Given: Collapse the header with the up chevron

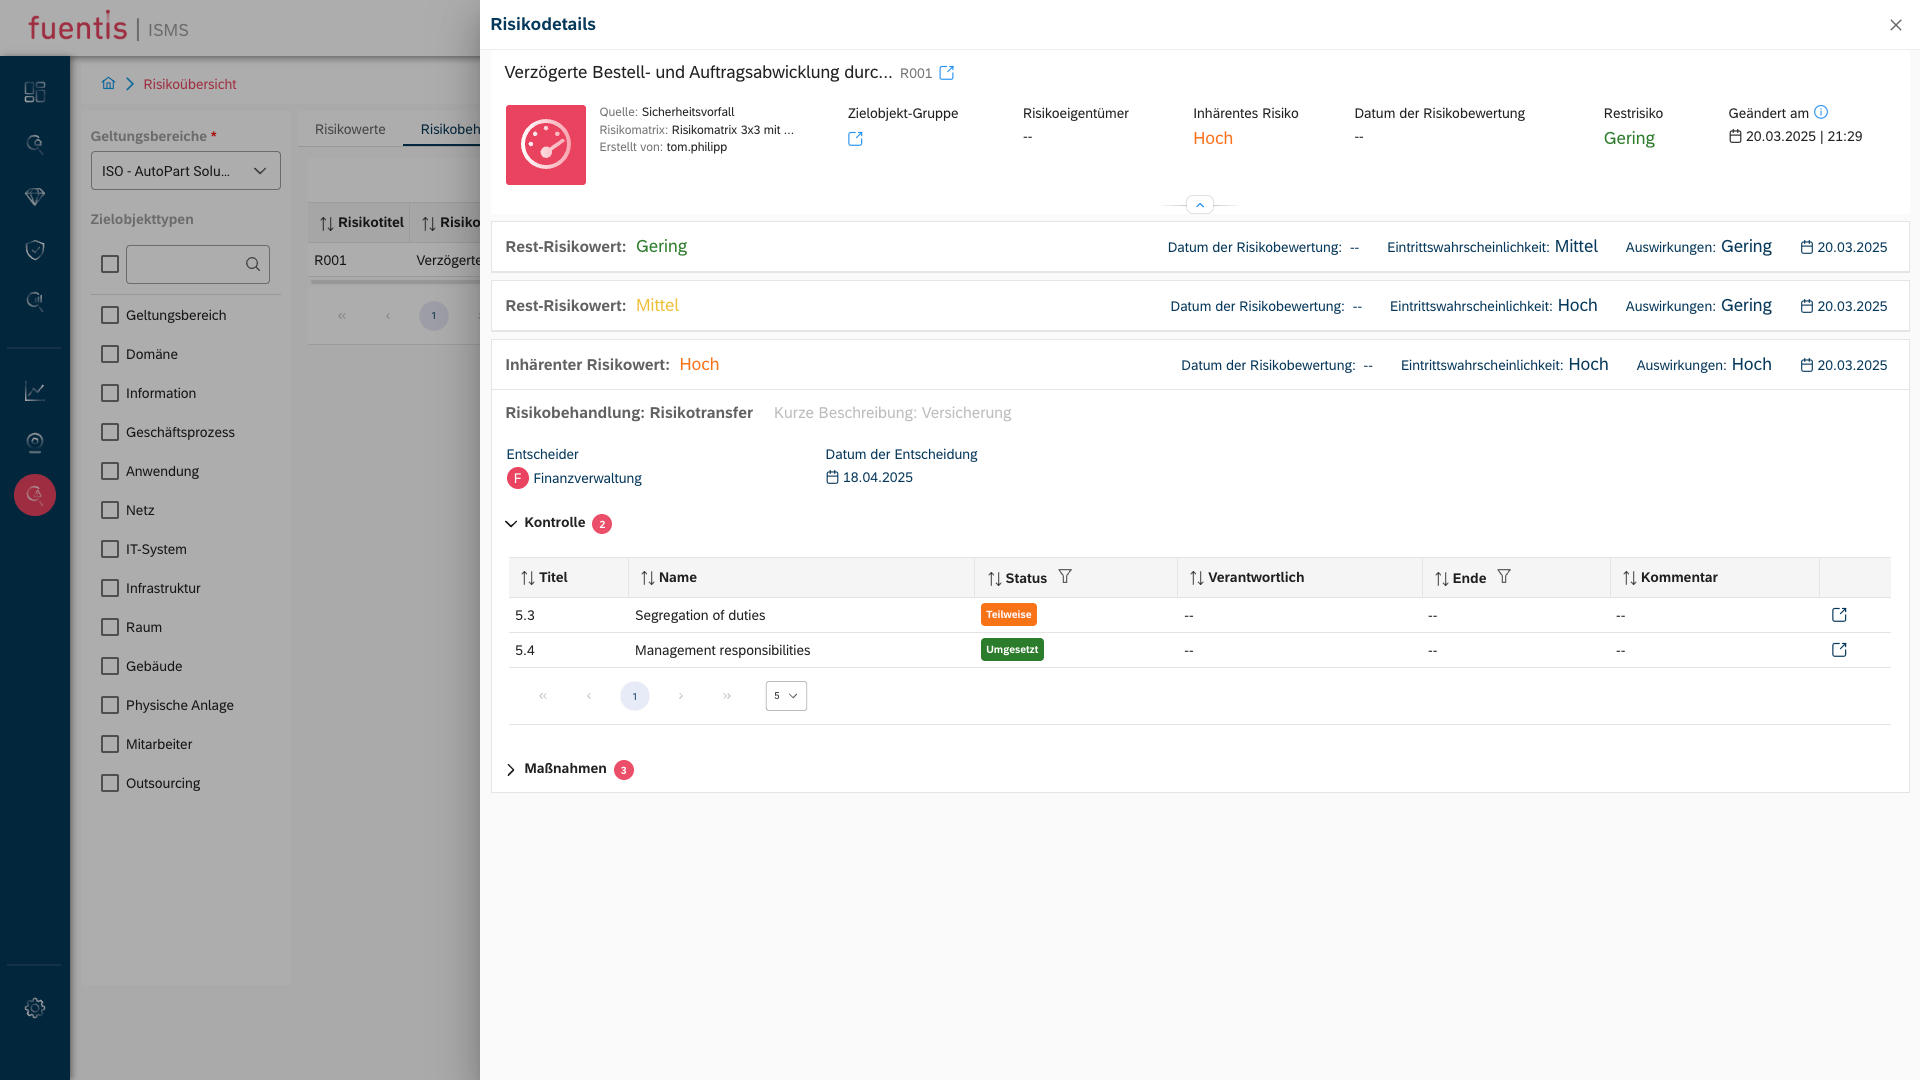Looking at the screenshot, I should (1199, 205).
